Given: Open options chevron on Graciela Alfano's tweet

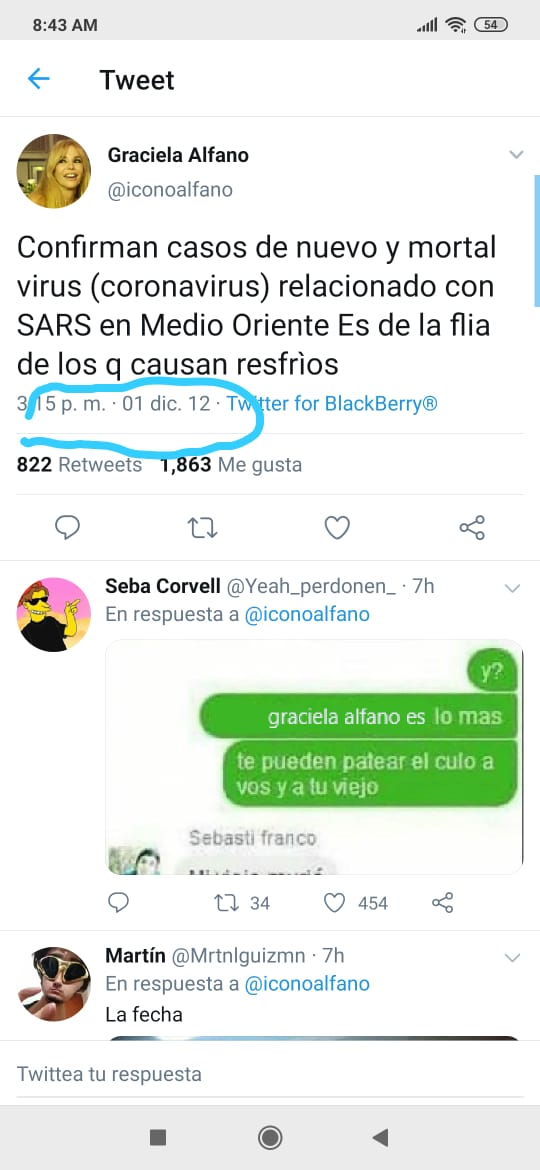Looking at the screenshot, I should click(516, 154).
